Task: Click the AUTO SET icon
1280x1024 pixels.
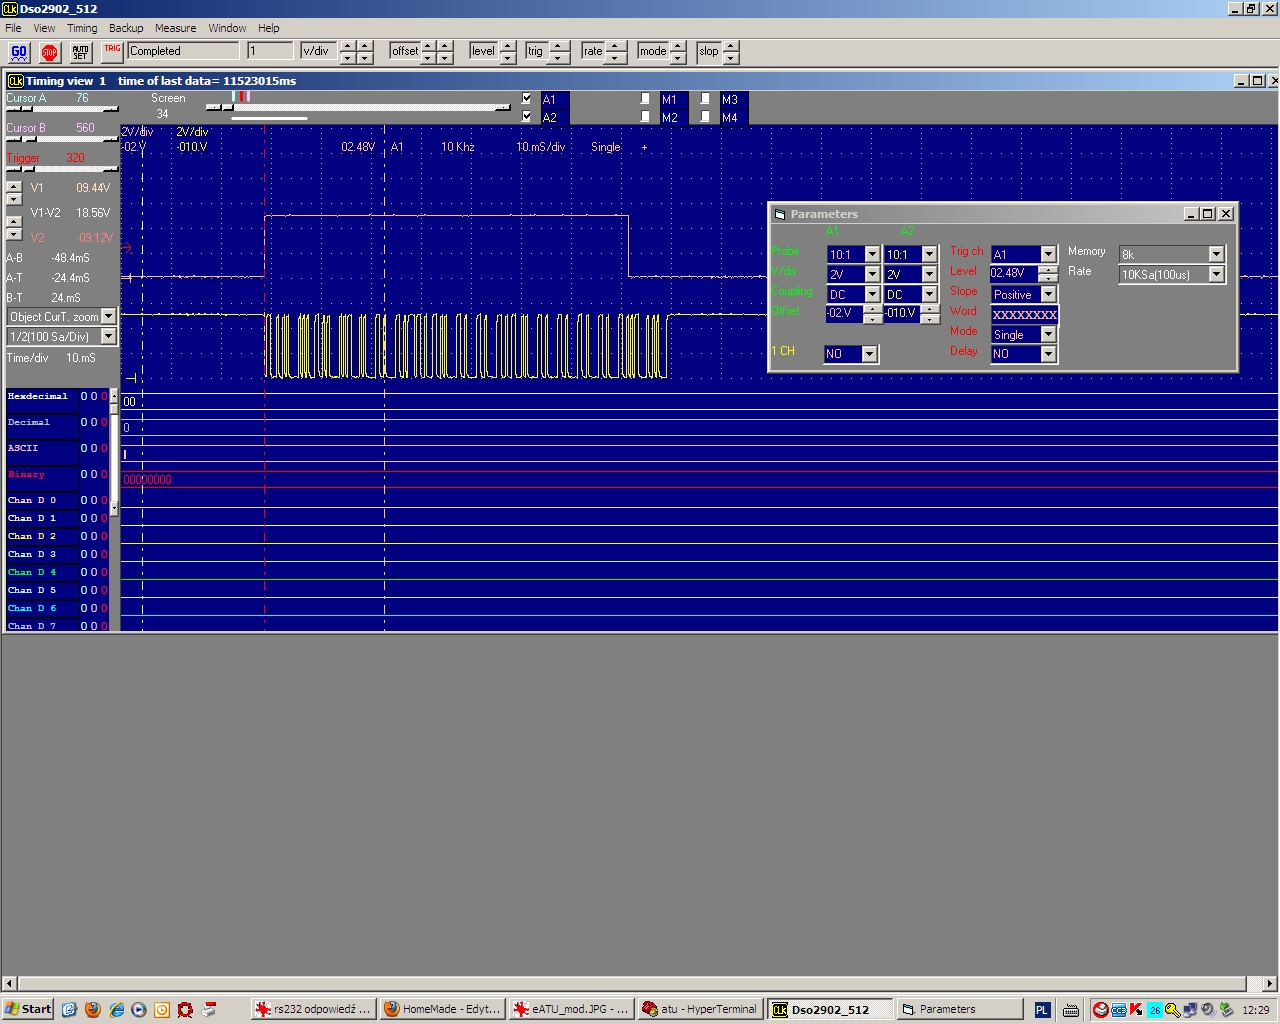Action: (81, 52)
